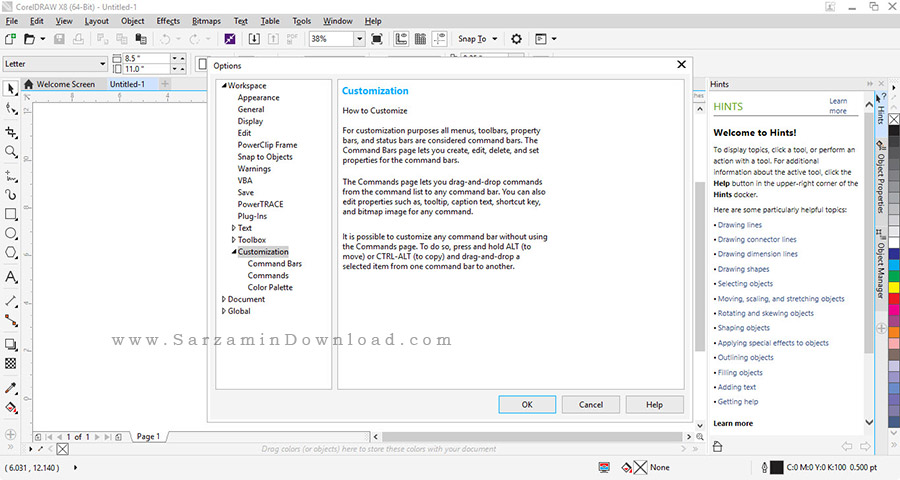Pick the red swatch in color palette
900x480 pixels.
[x=894, y=298]
